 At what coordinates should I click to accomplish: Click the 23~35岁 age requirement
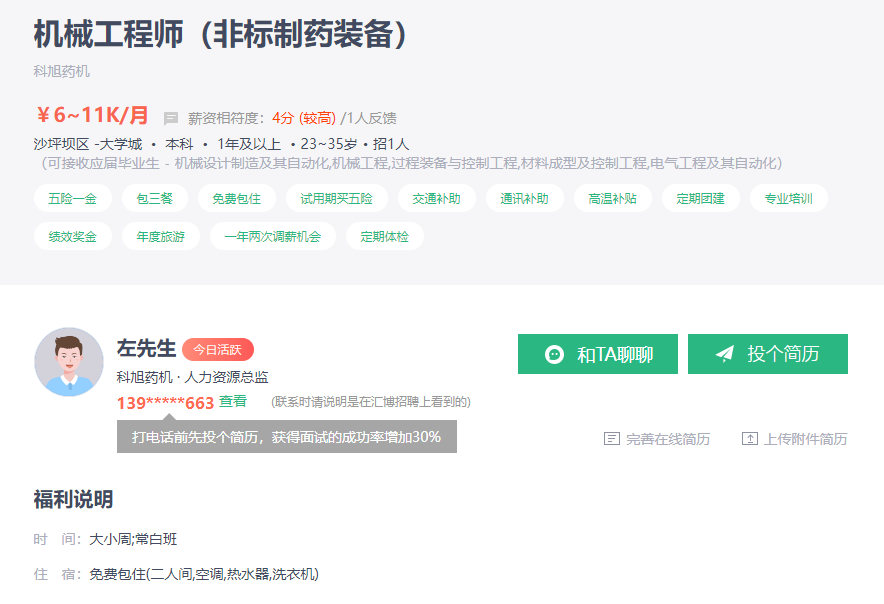point(329,144)
